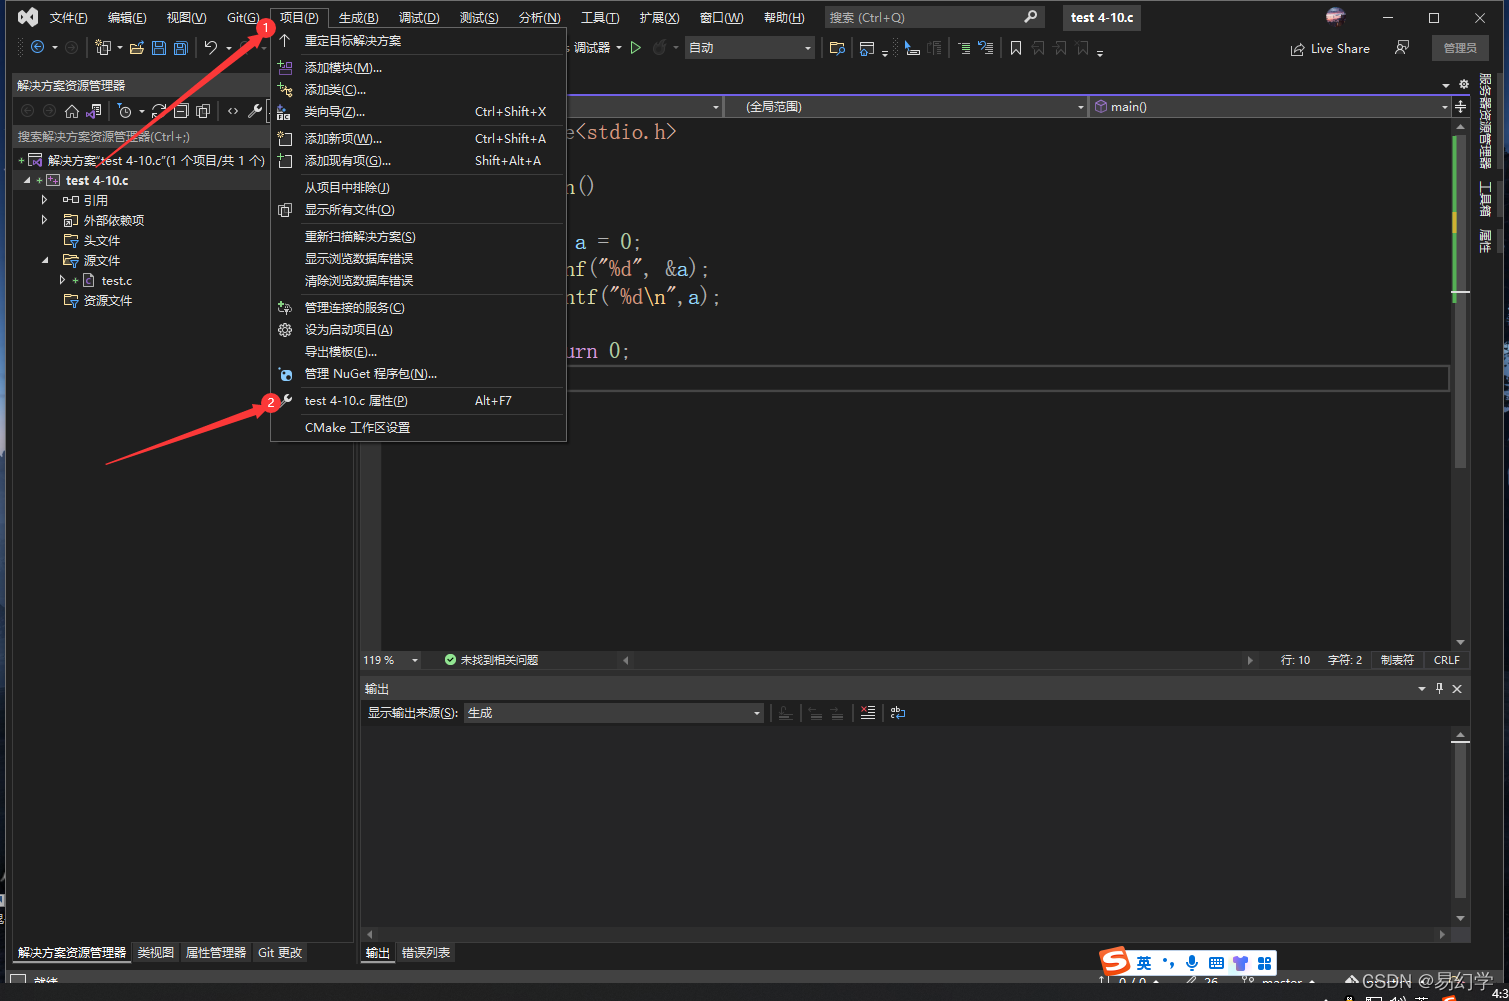Click the Undo arrow icon
This screenshot has width=1509, height=1001.
tap(211, 47)
